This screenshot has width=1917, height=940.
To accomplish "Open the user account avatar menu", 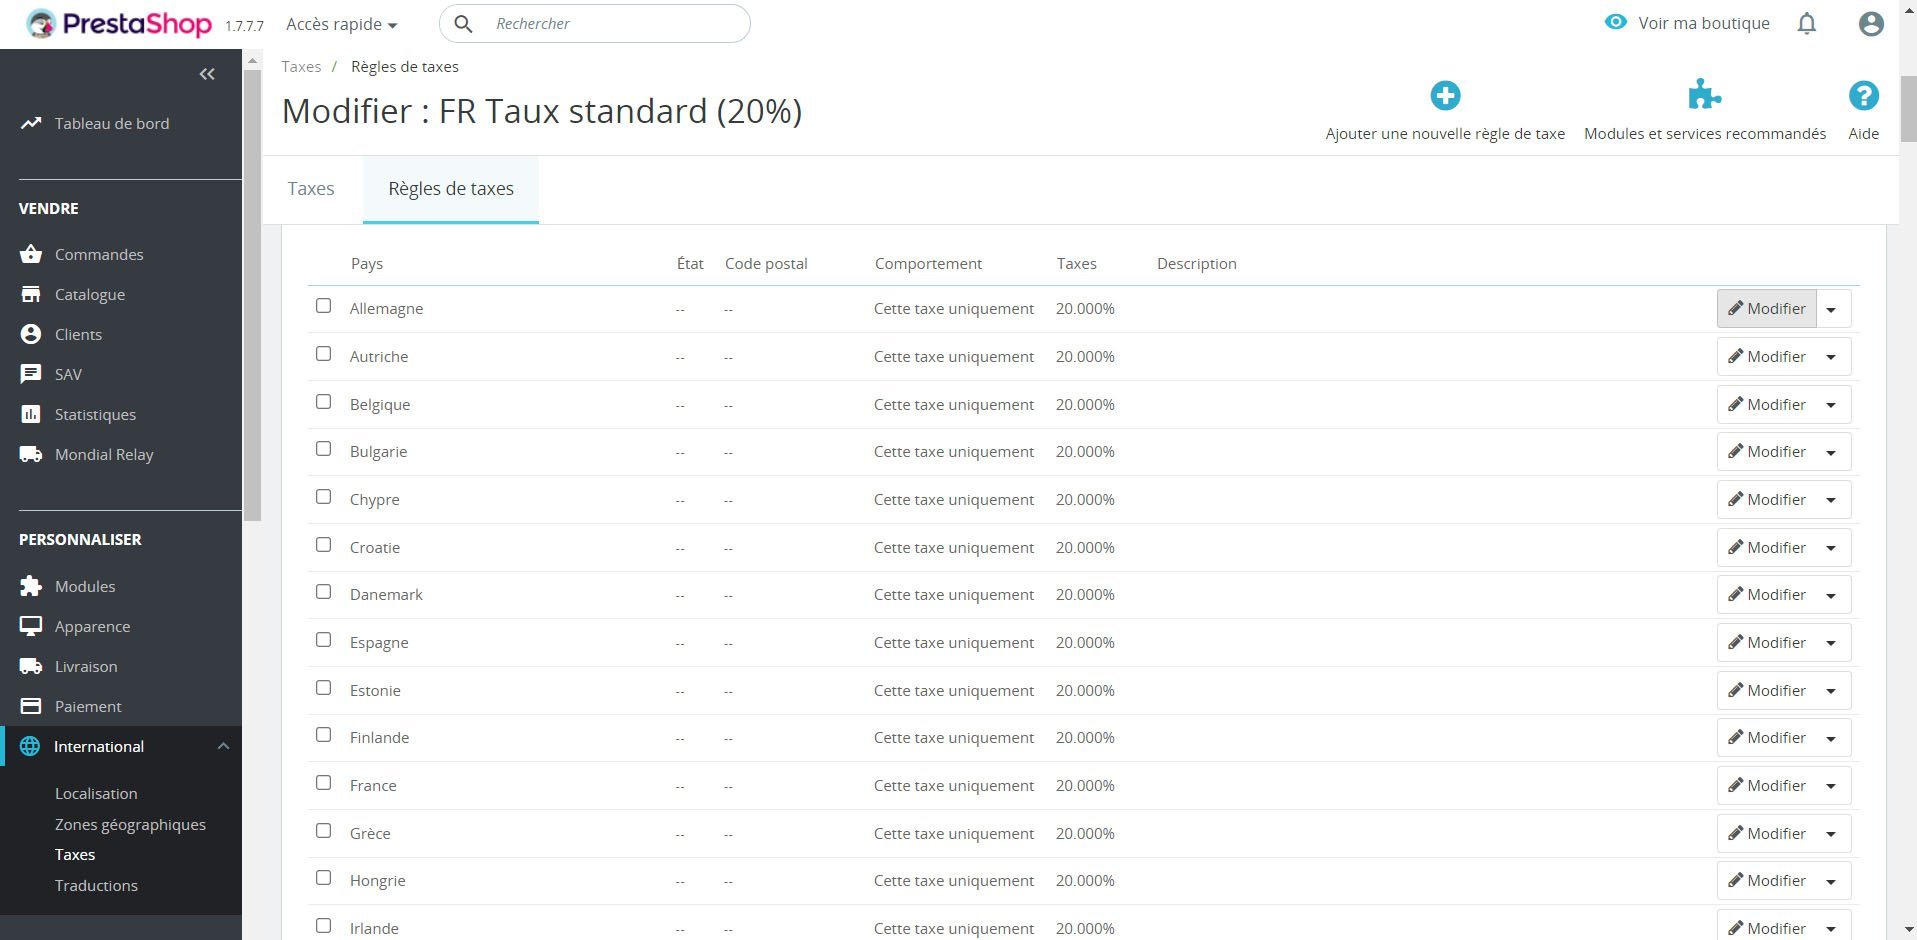I will click(1871, 24).
